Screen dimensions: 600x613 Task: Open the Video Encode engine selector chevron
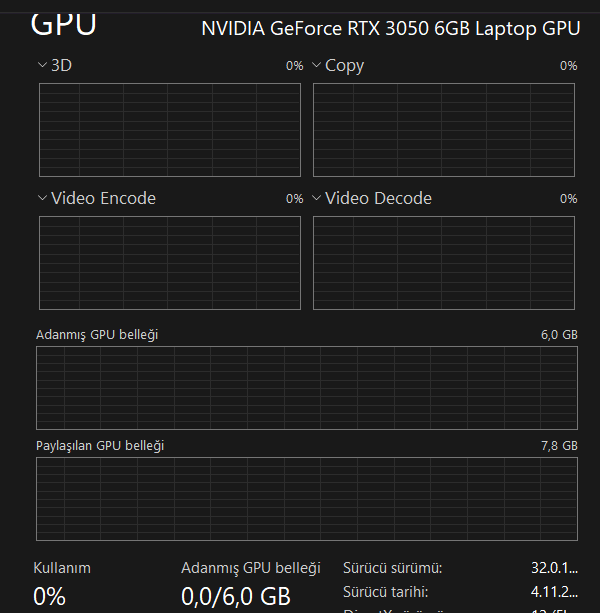pyautogui.click(x=42, y=198)
